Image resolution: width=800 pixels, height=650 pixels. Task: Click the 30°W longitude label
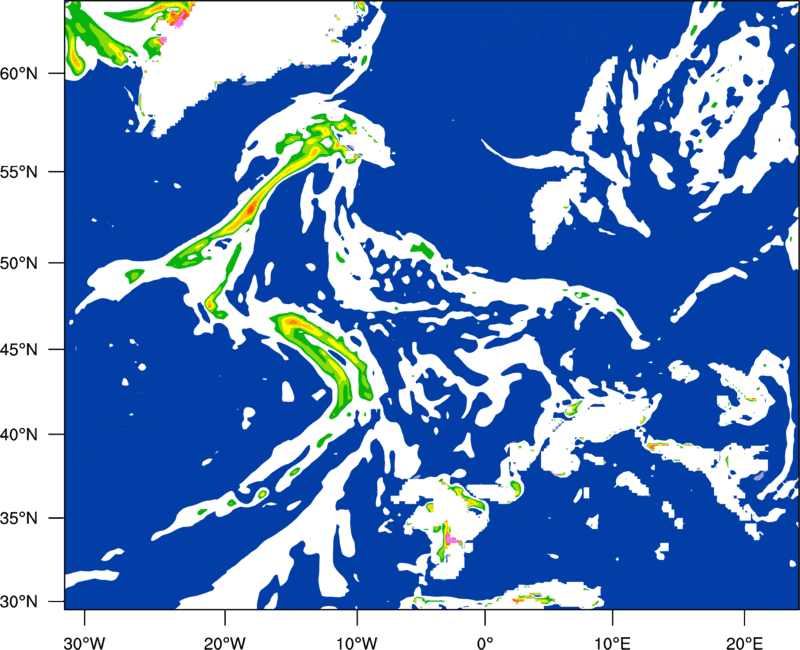(x=84, y=643)
